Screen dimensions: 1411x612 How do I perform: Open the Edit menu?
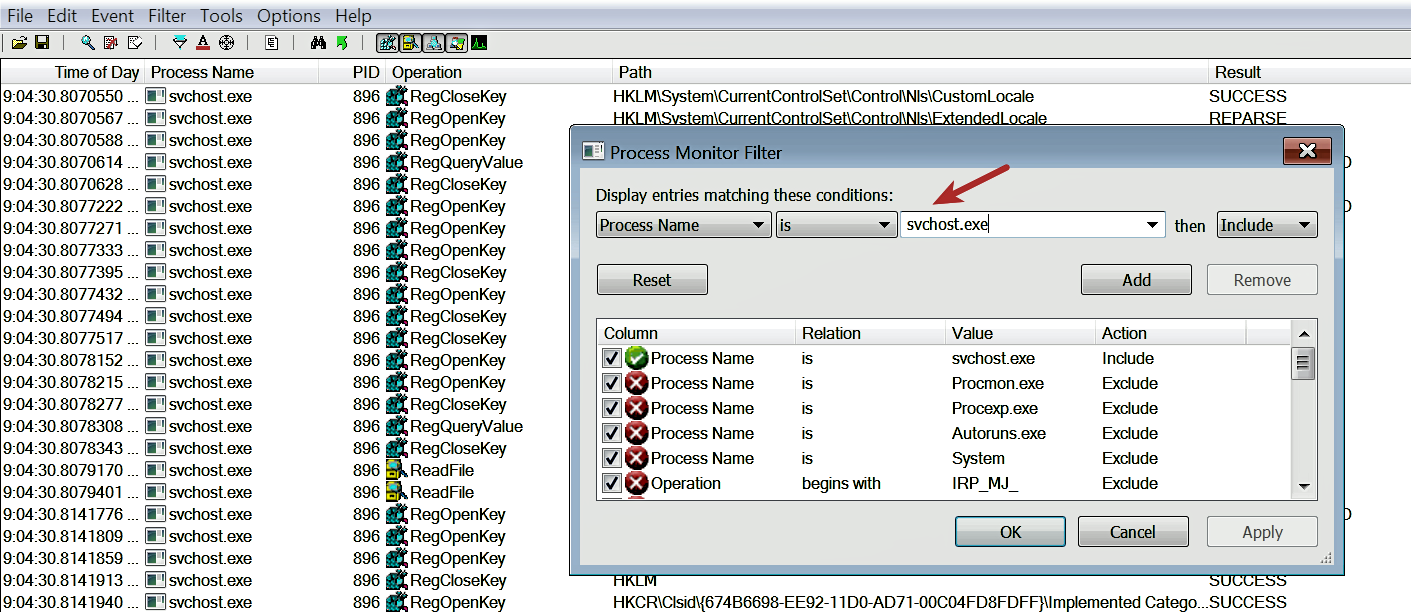pos(62,16)
